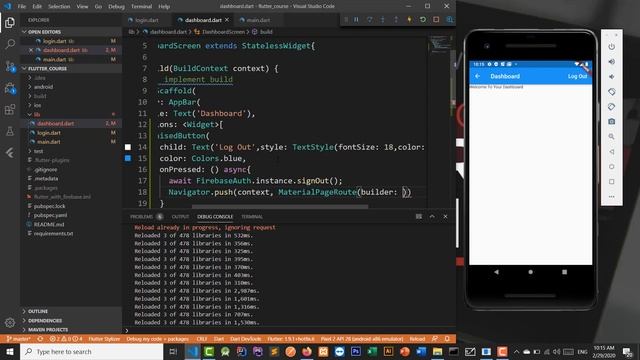Click the blue color swatch on line 15
640x360 pixels.
pos(128,158)
